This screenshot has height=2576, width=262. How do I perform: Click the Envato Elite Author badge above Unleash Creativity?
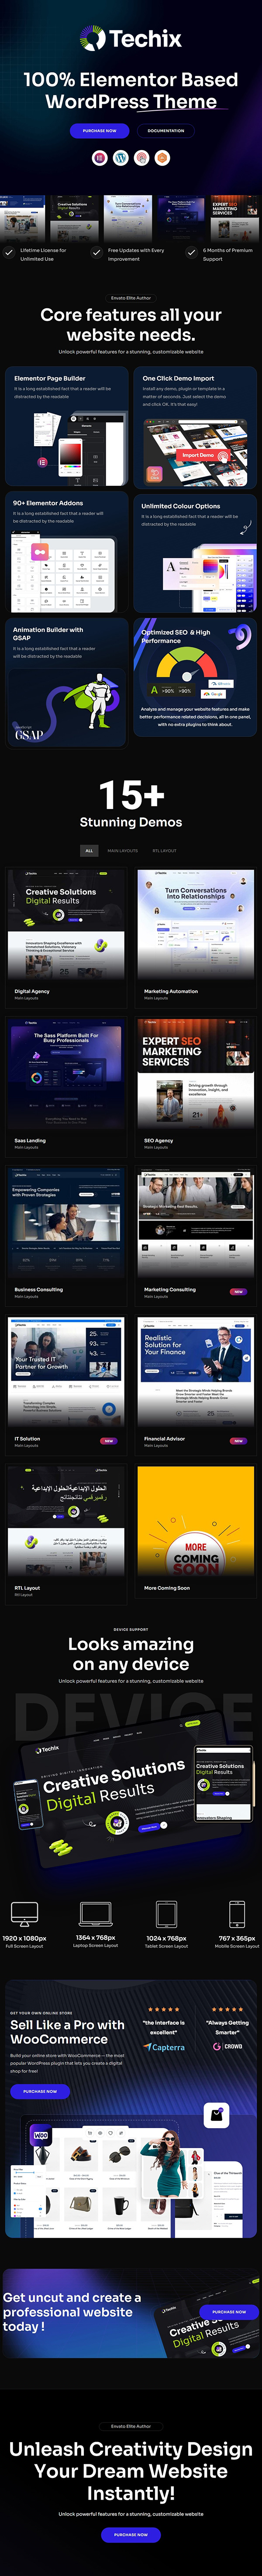(131, 2426)
